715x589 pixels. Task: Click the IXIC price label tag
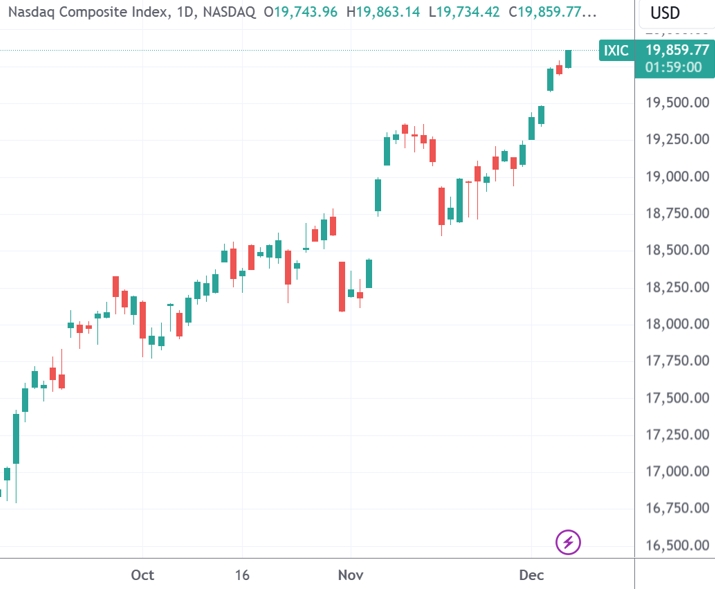point(616,50)
